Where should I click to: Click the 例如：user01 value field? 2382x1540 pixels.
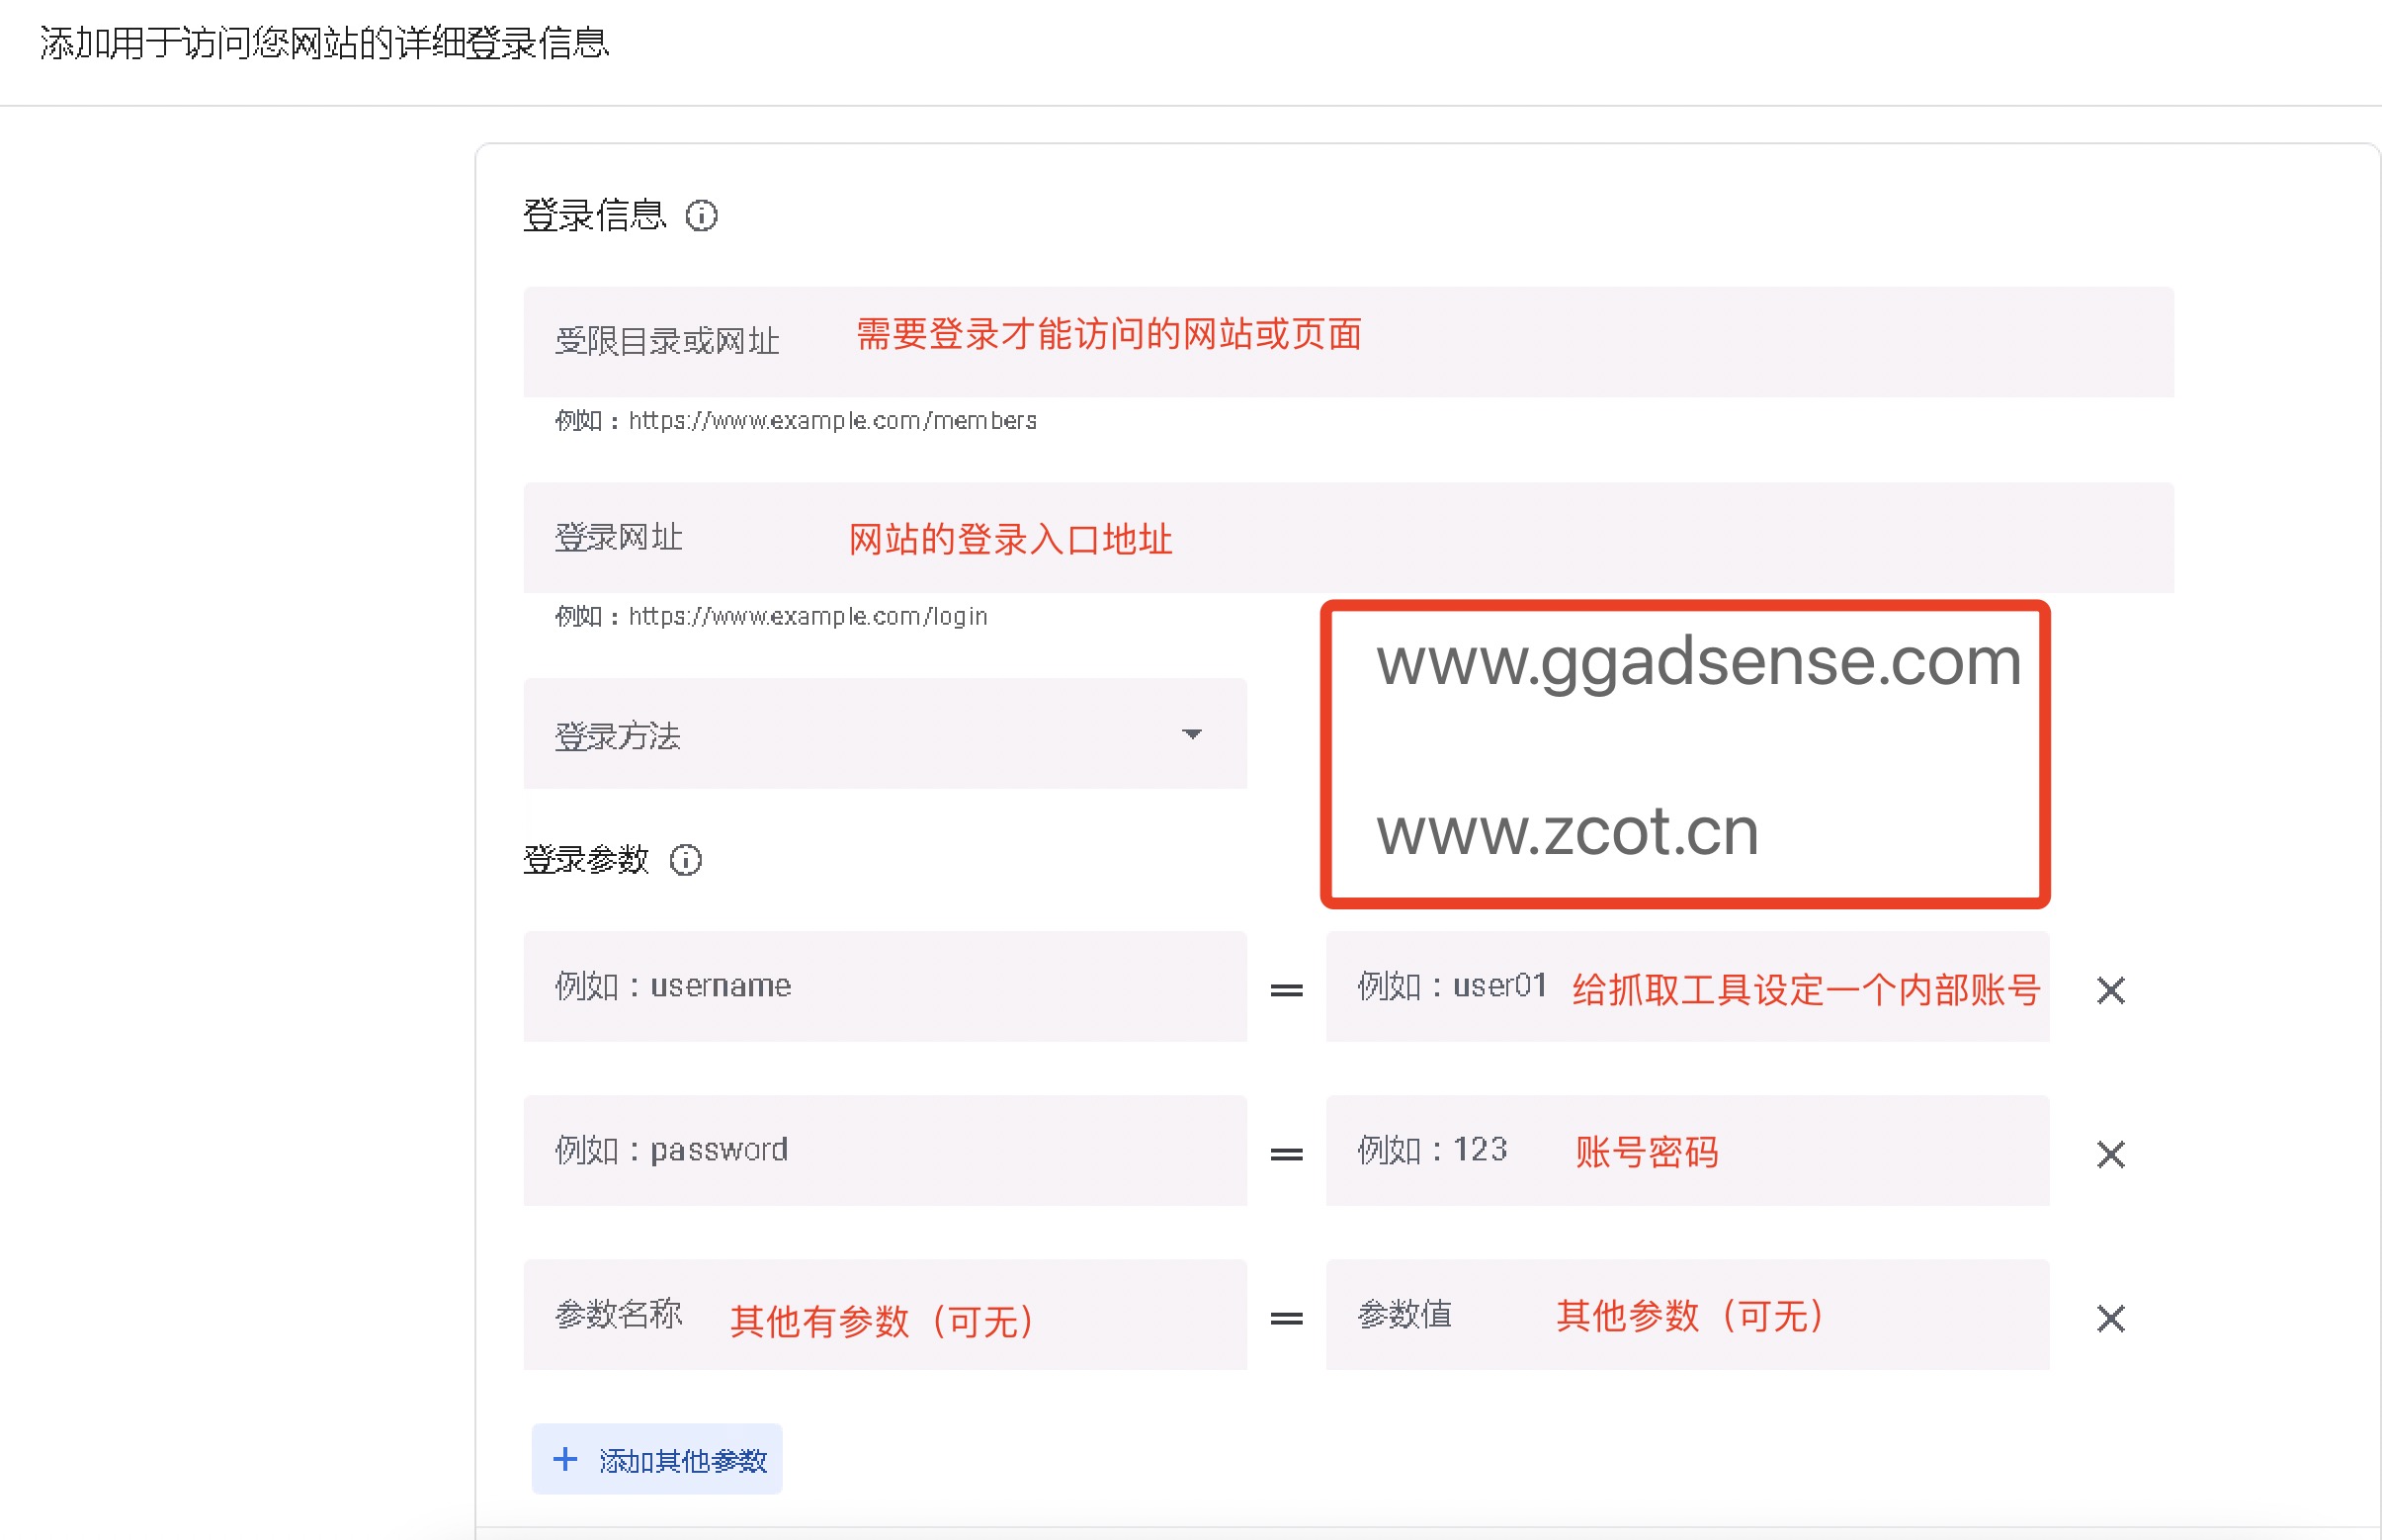point(1687,986)
